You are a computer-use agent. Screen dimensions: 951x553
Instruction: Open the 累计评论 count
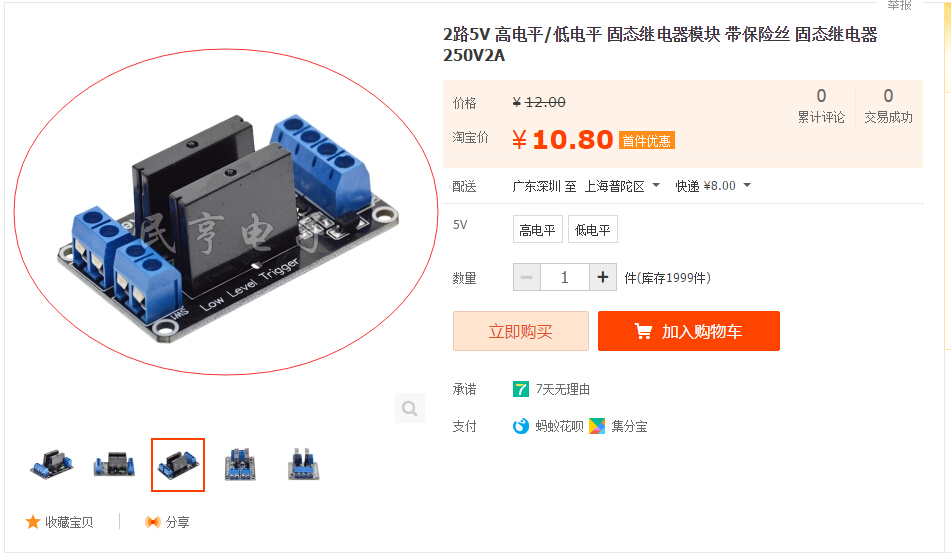(x=821, y=106)
